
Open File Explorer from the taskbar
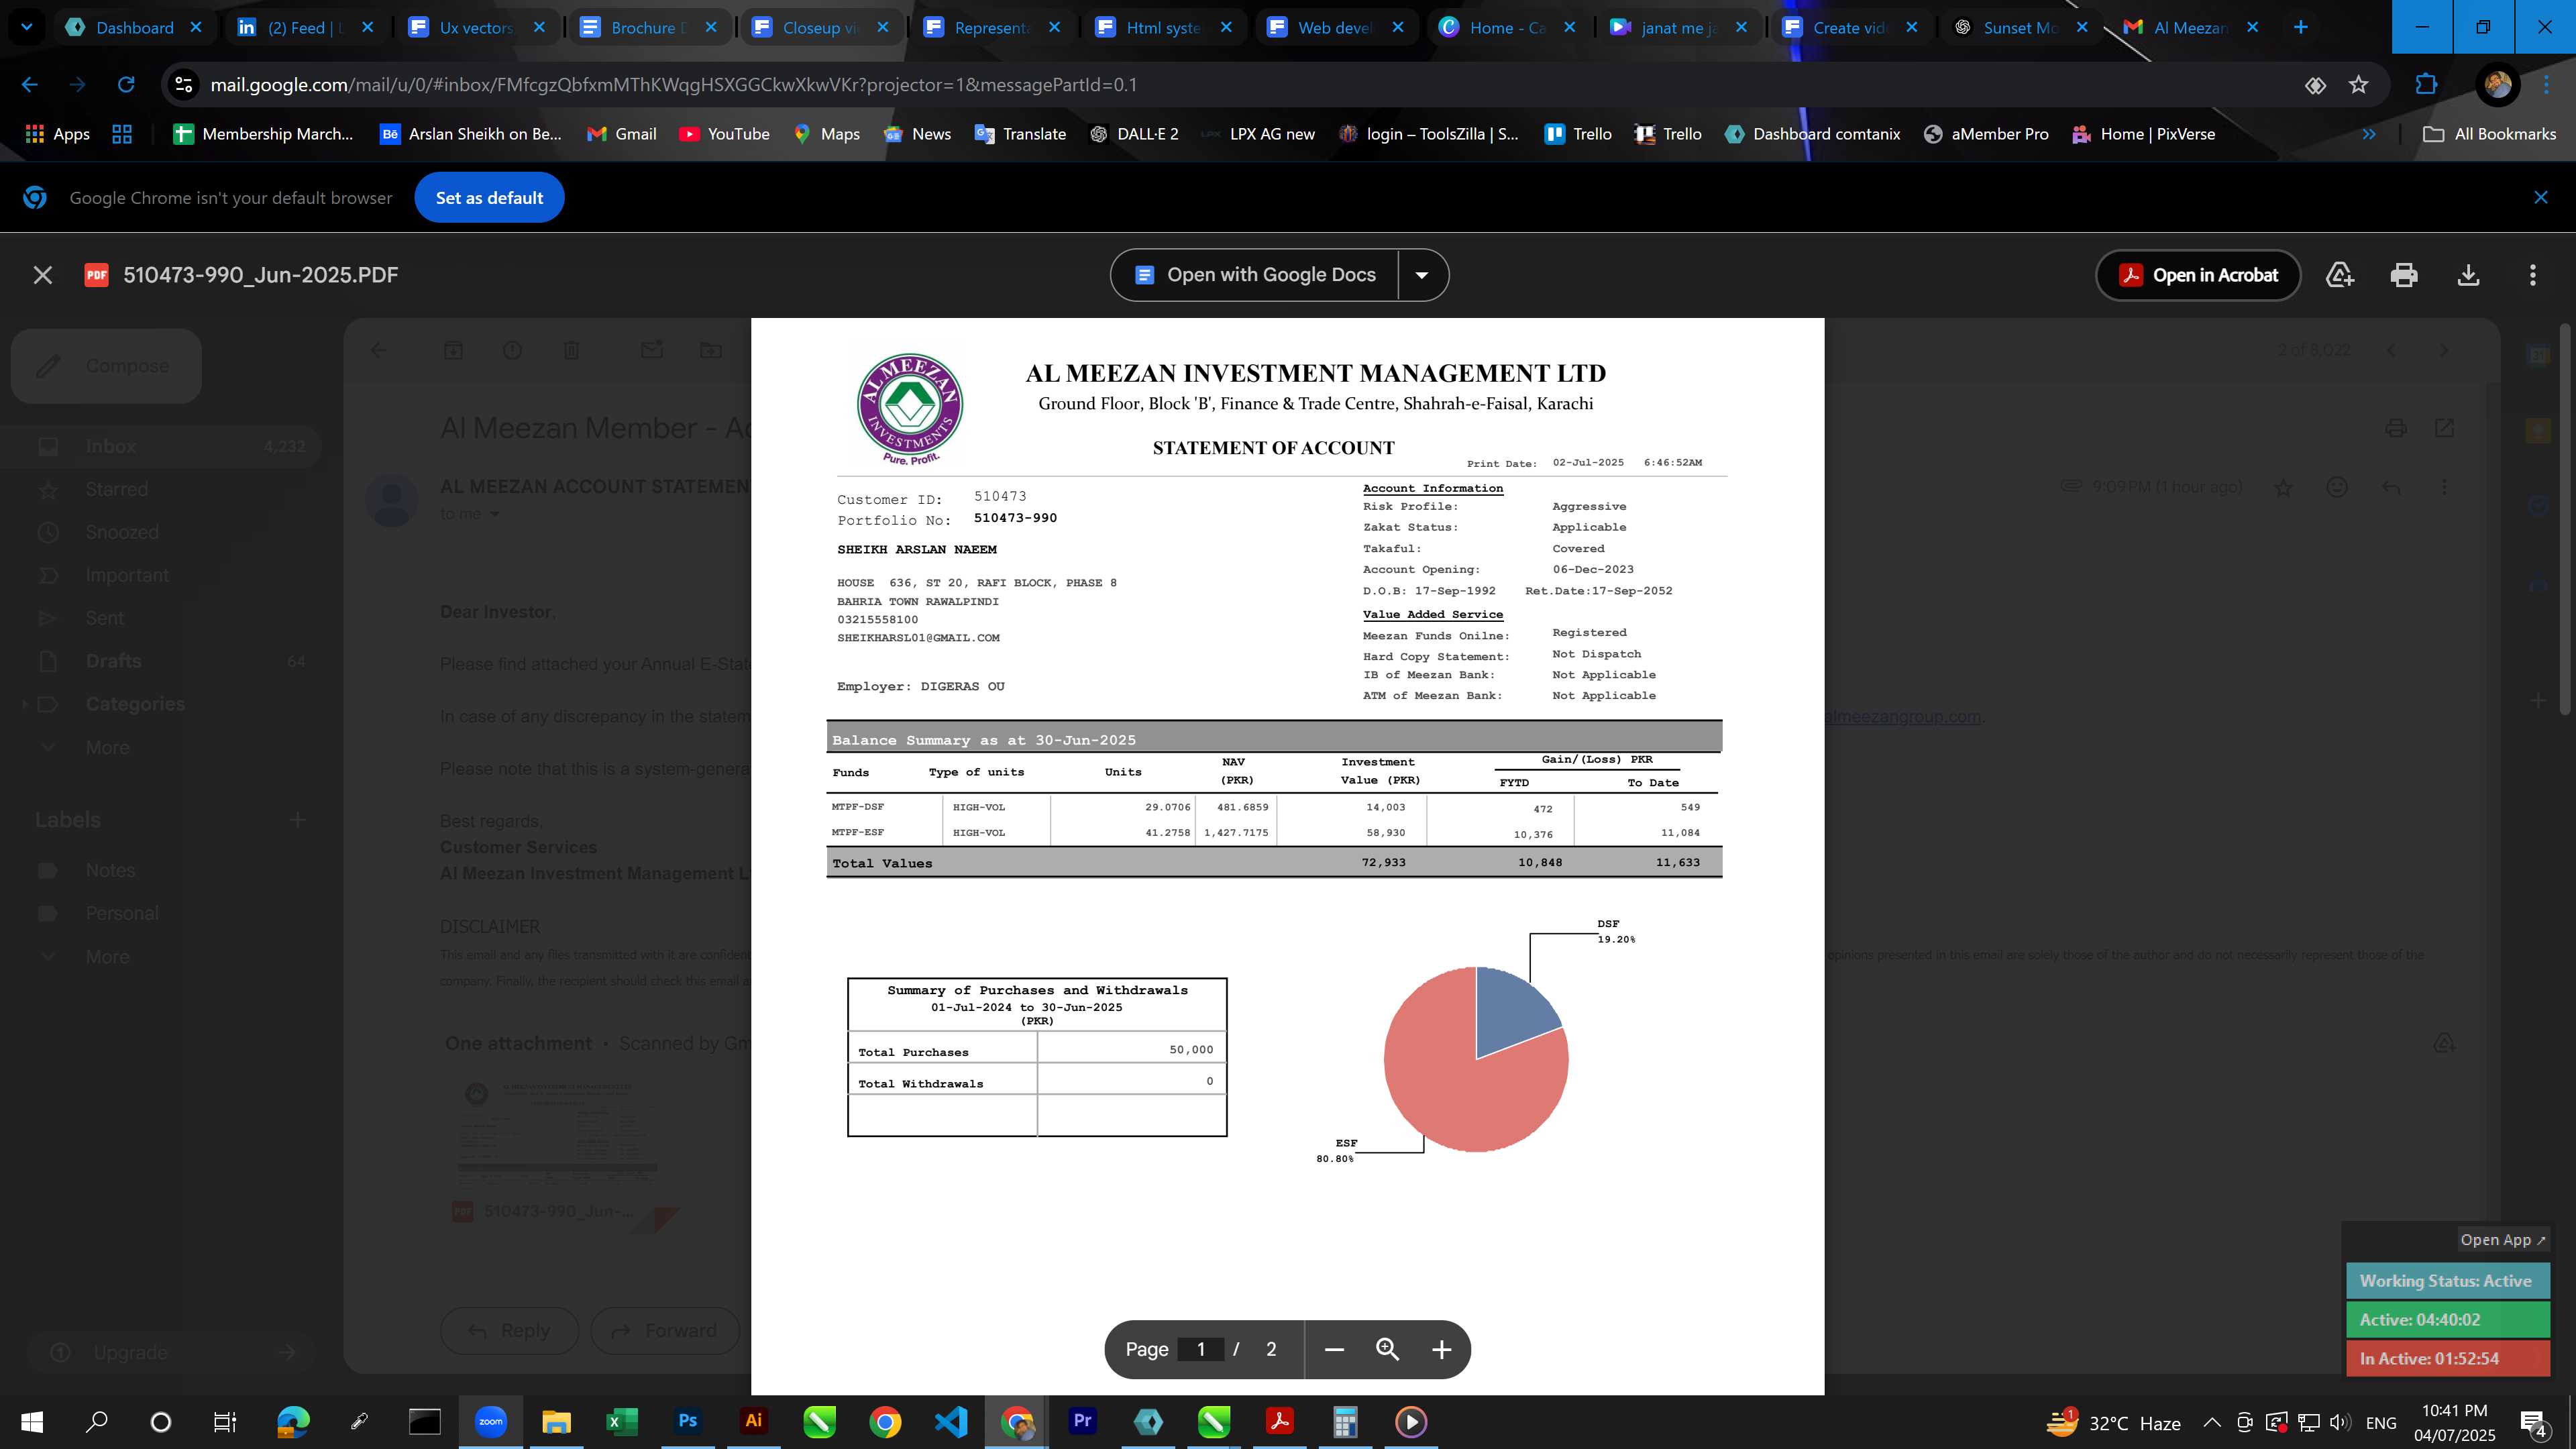[556, 1422]
